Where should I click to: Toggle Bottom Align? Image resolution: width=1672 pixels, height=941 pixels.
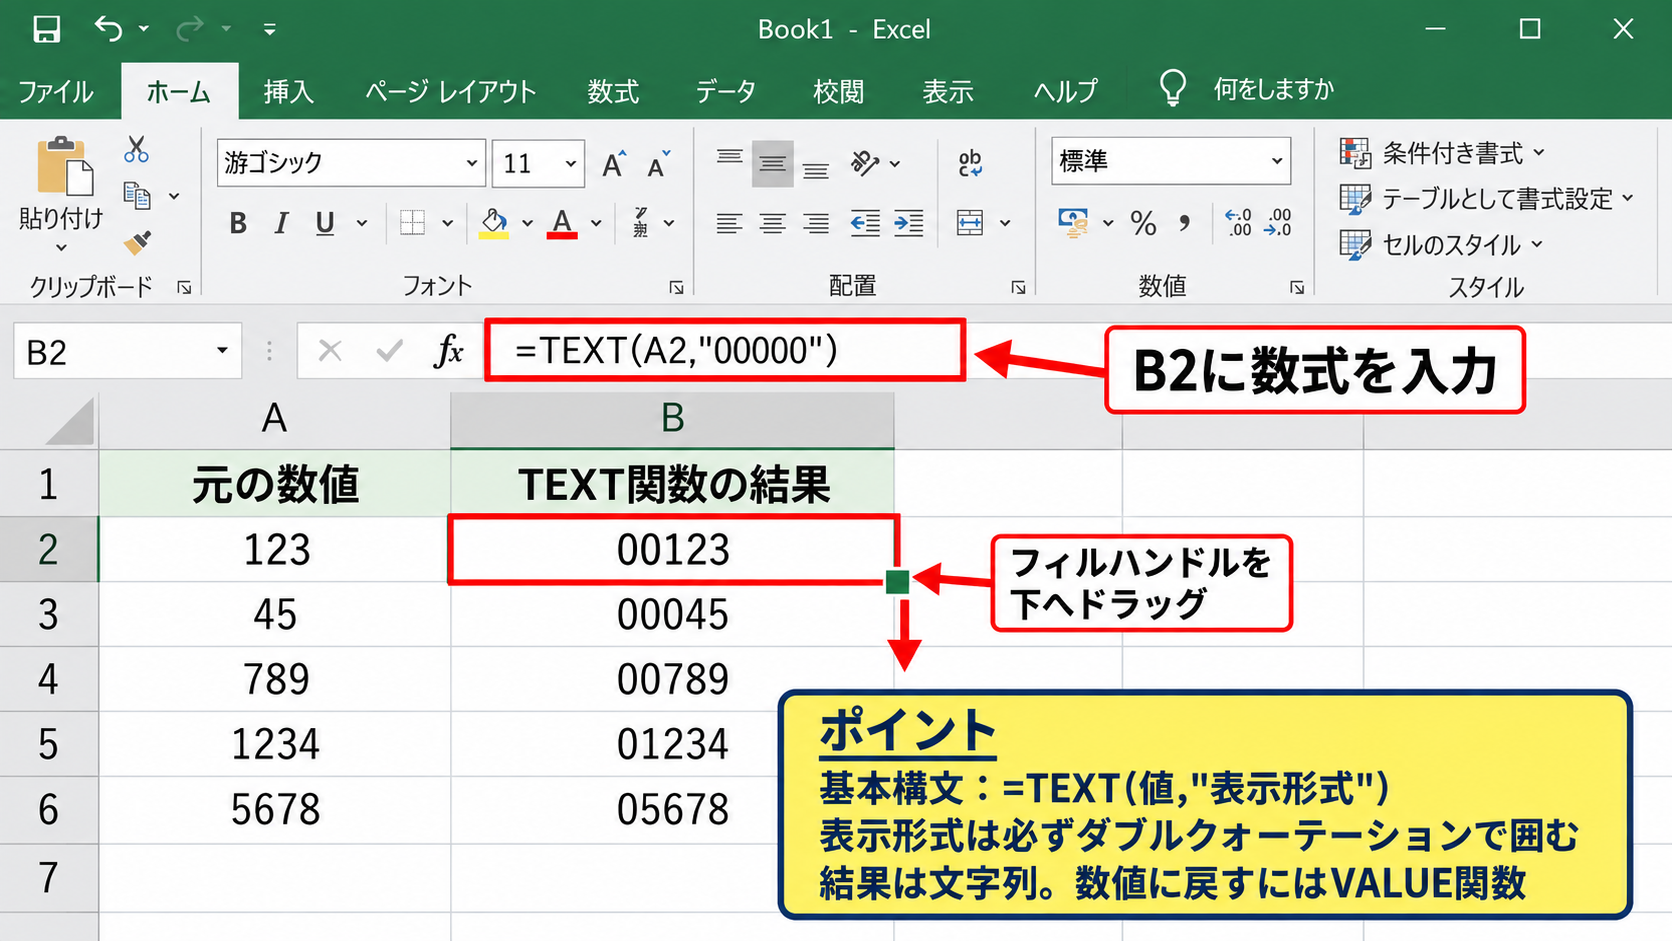816,169
